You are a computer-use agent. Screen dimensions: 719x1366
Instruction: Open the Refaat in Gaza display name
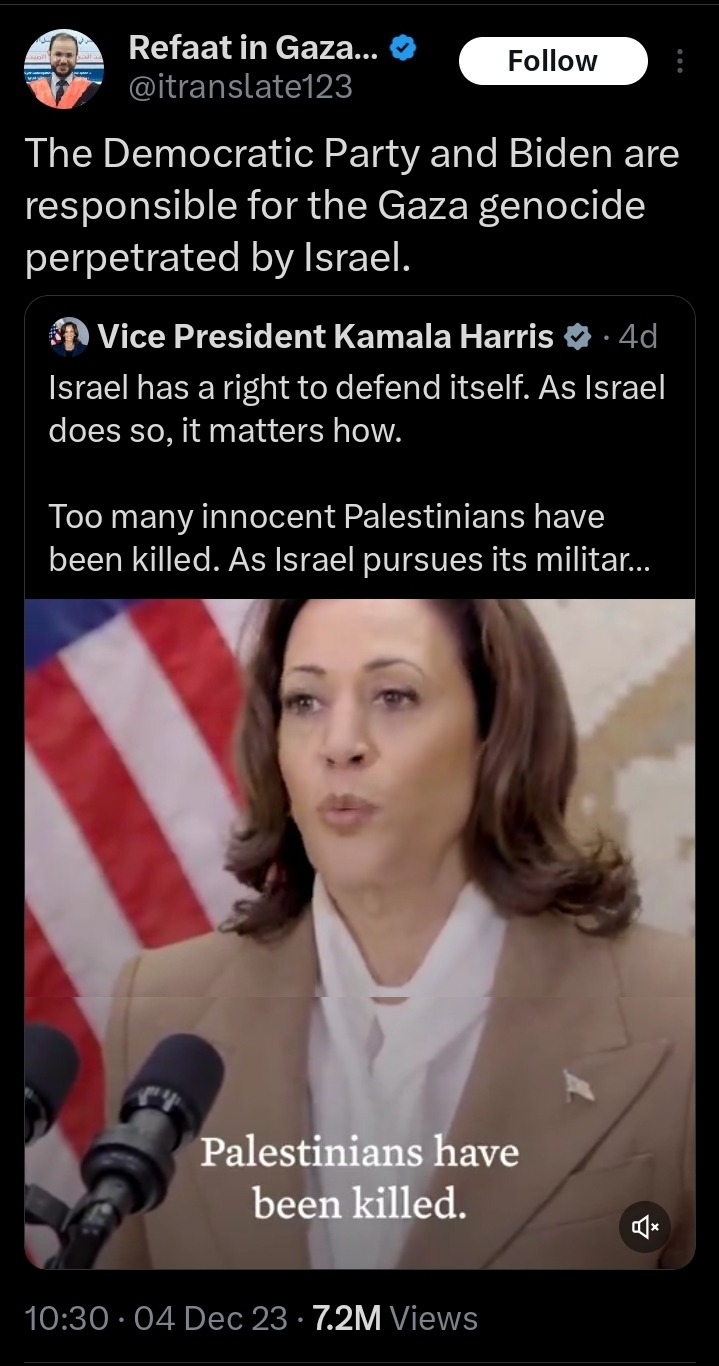tap(254, 47)
